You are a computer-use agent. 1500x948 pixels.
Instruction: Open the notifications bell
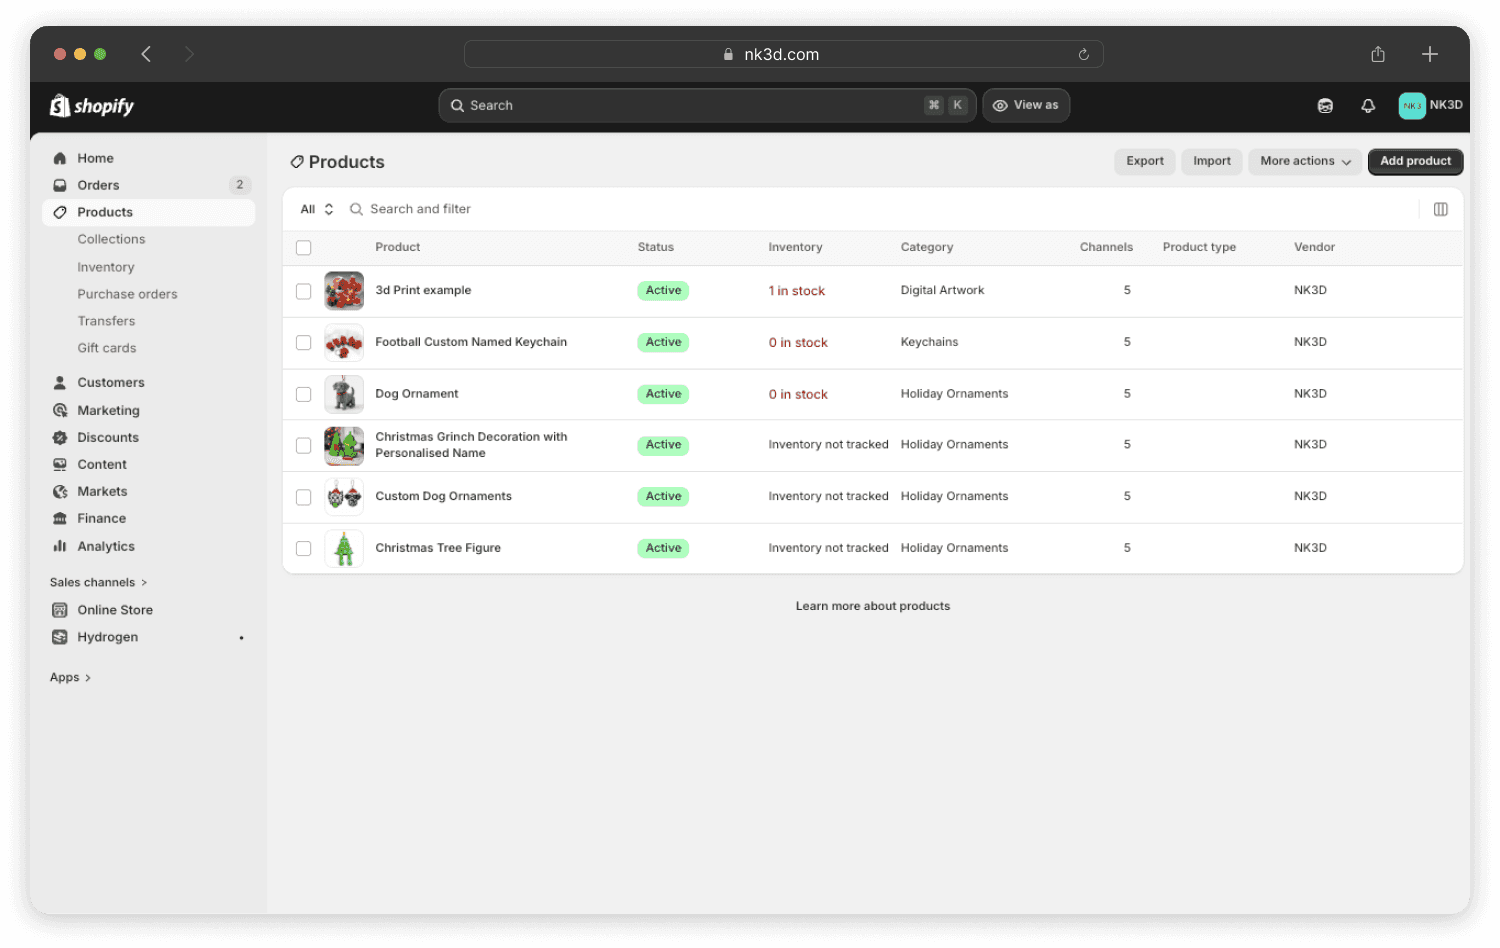[x=1368, y=106]
